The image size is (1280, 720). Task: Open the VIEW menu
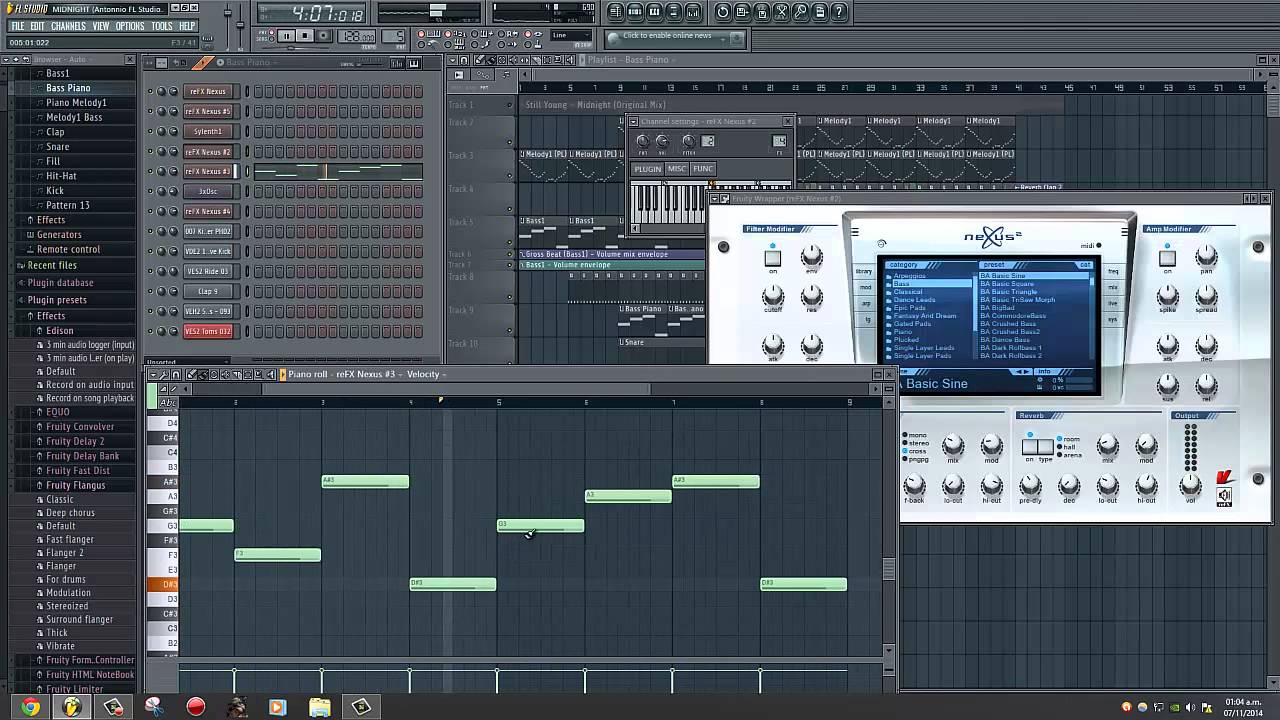click(x=101, y=26)
